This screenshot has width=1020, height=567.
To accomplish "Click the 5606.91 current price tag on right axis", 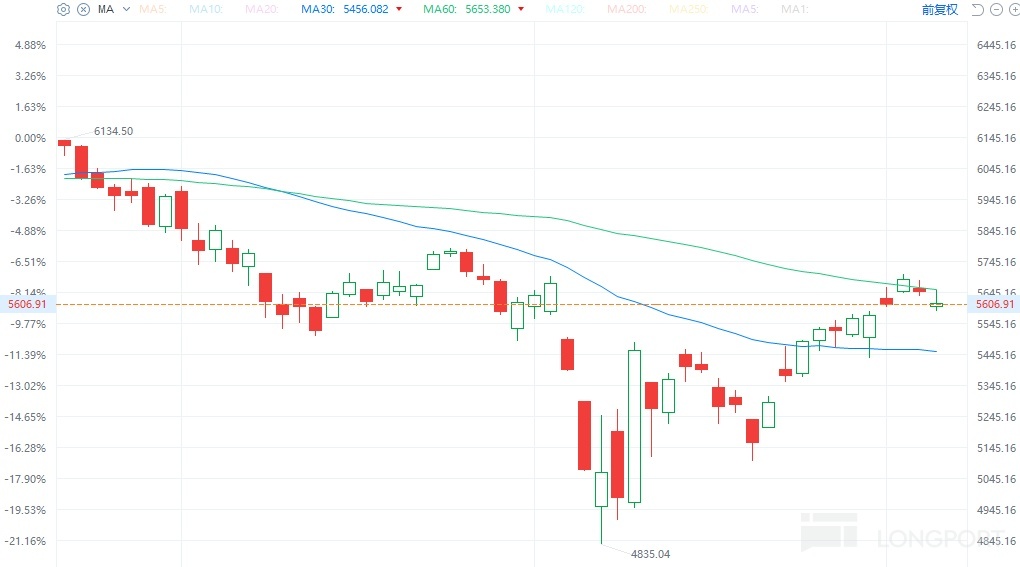I will click(994, 304).
